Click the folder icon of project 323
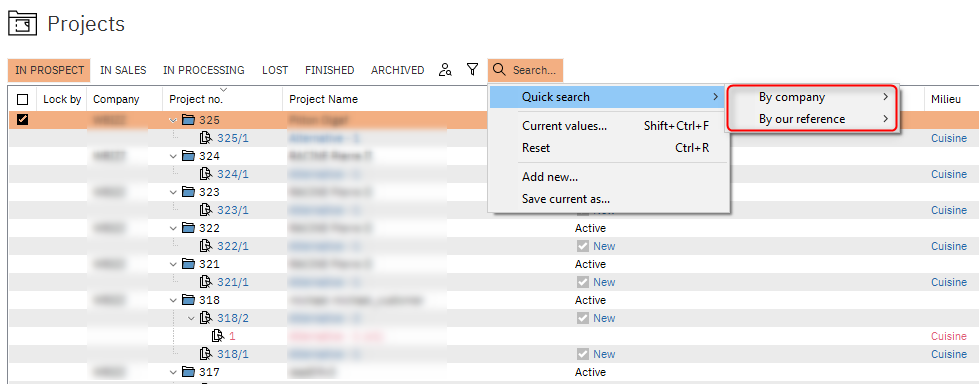Screen dimensions: 979x384 [188, 192]
